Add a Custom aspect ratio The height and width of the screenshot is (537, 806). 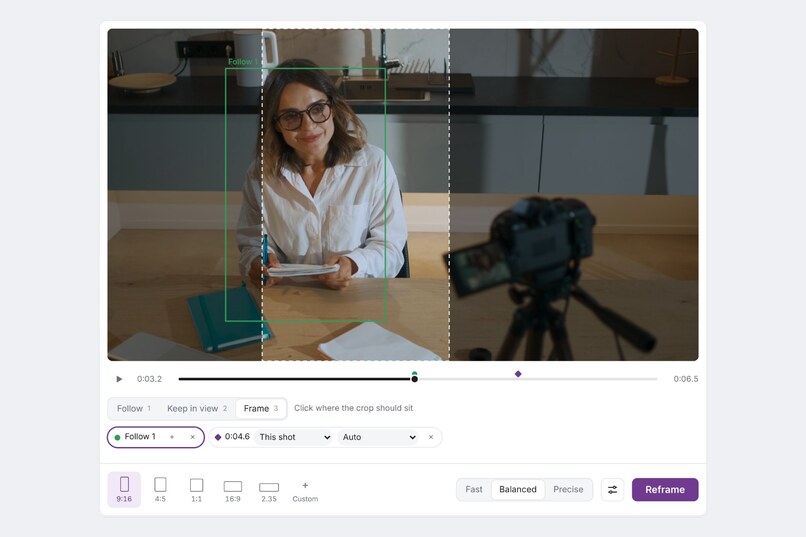(305, 491)
